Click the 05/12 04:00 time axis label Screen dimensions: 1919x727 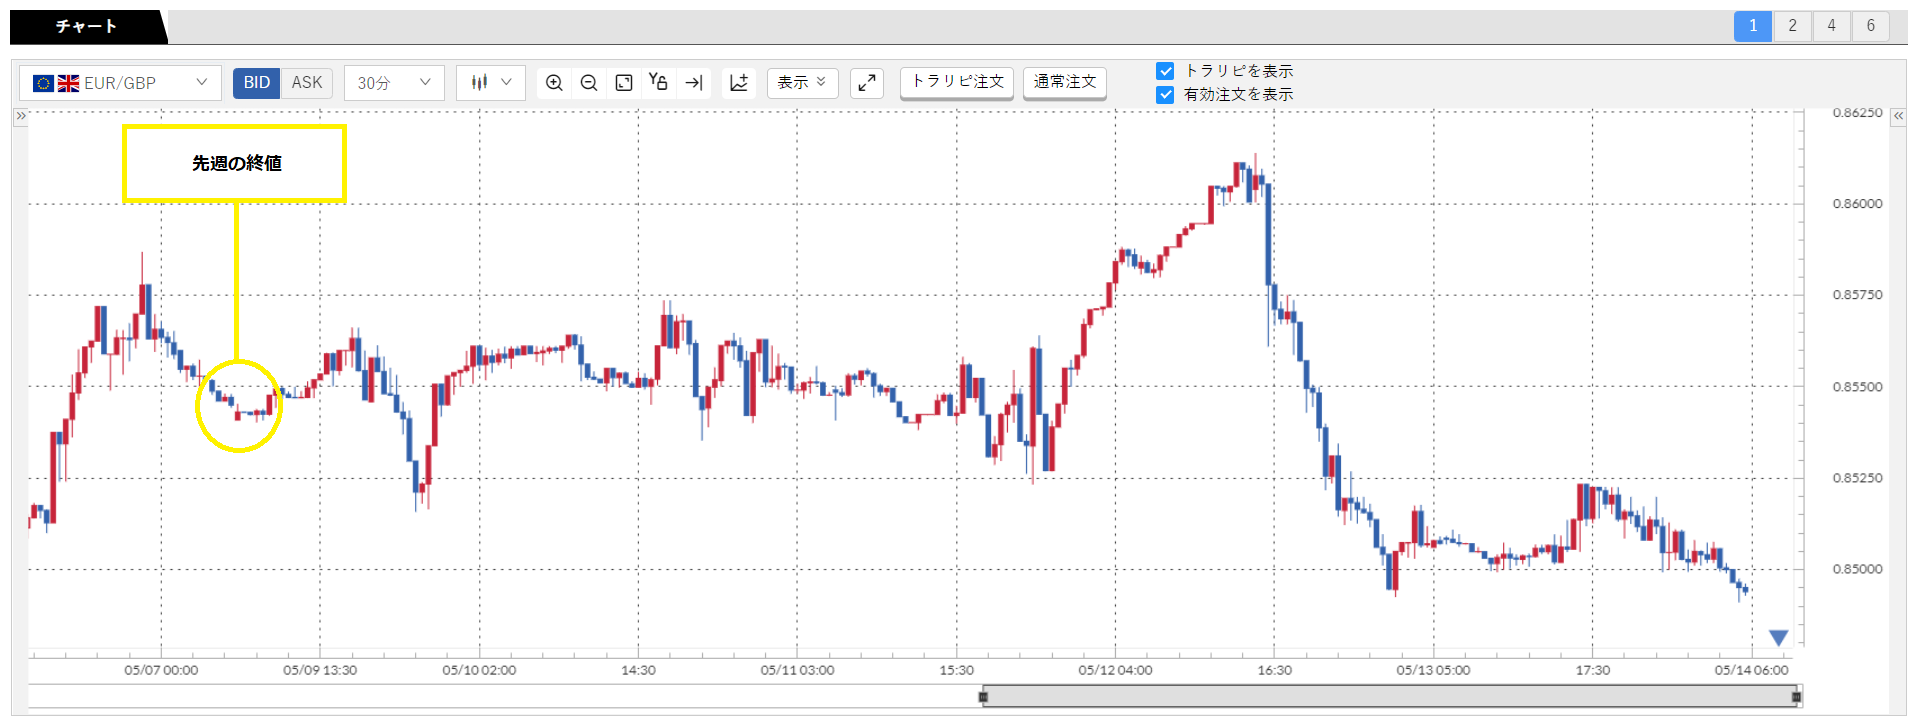click(x=1115, y=670)
